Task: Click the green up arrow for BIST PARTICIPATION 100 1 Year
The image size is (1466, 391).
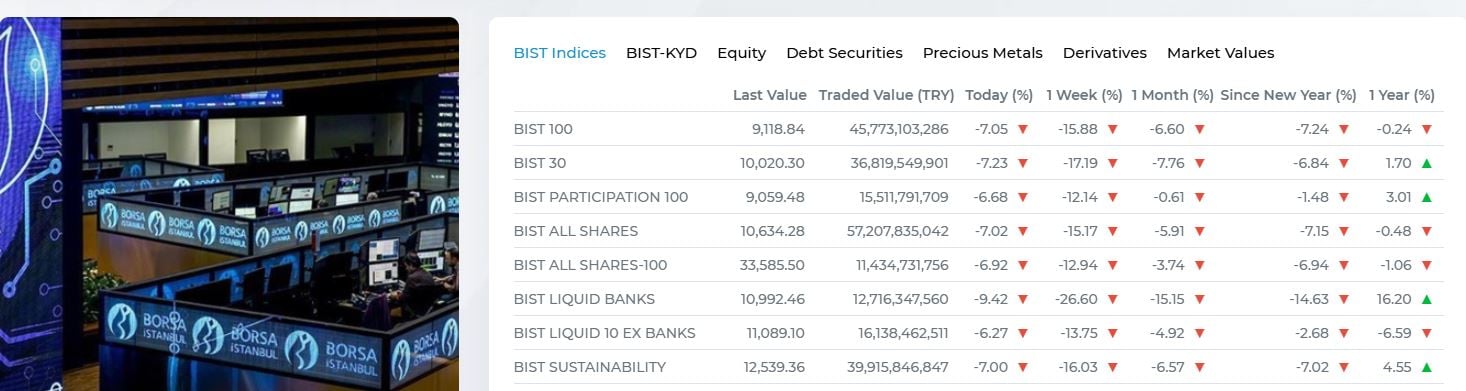Action: pyautogui.click(x=1426, y=197)
